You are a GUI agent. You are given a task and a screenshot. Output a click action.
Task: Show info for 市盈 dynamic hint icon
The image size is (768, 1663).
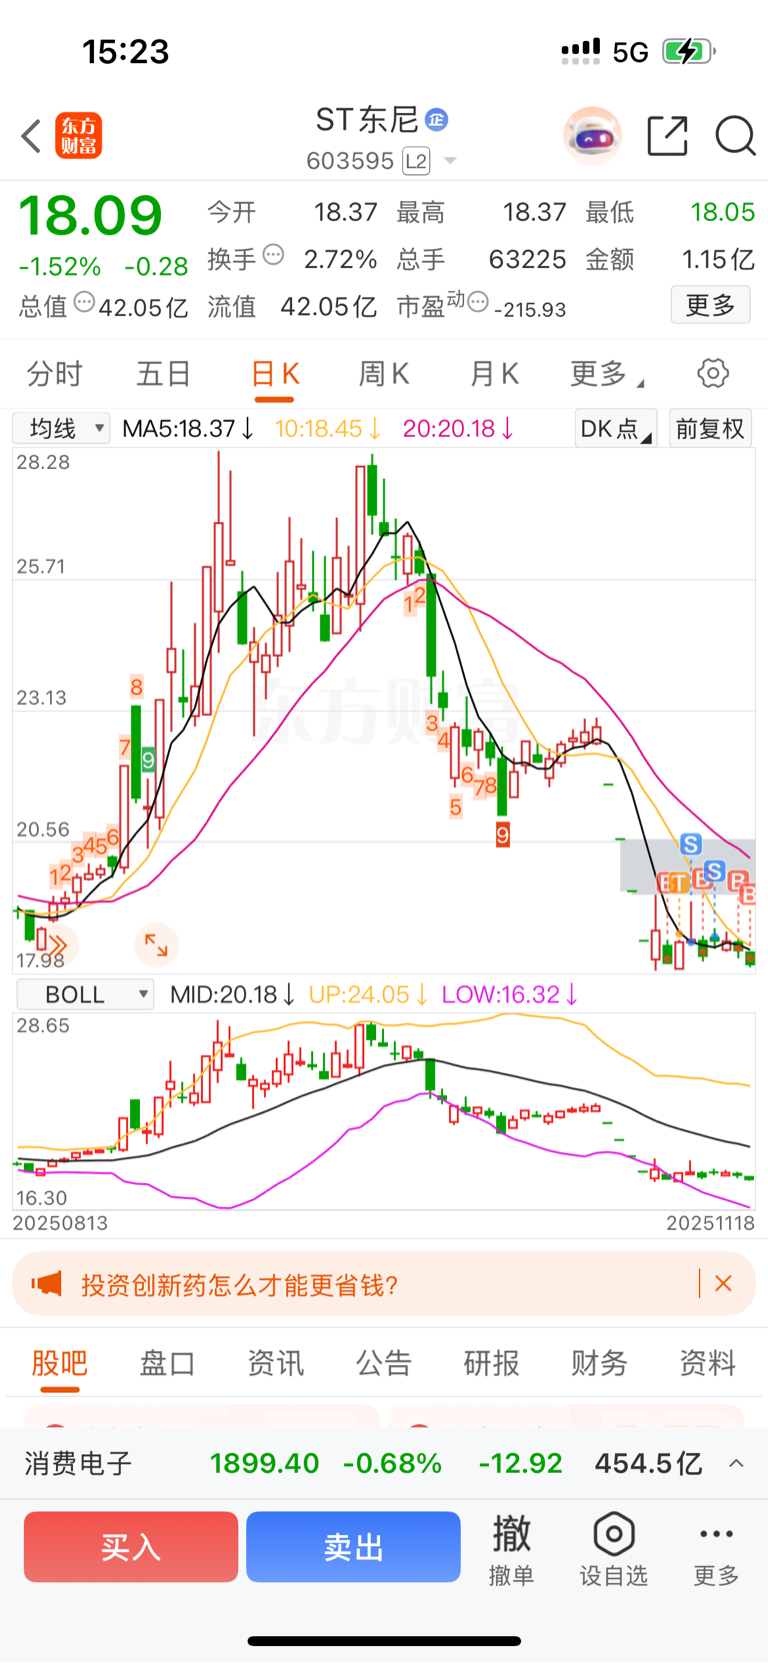coord(479,301)
